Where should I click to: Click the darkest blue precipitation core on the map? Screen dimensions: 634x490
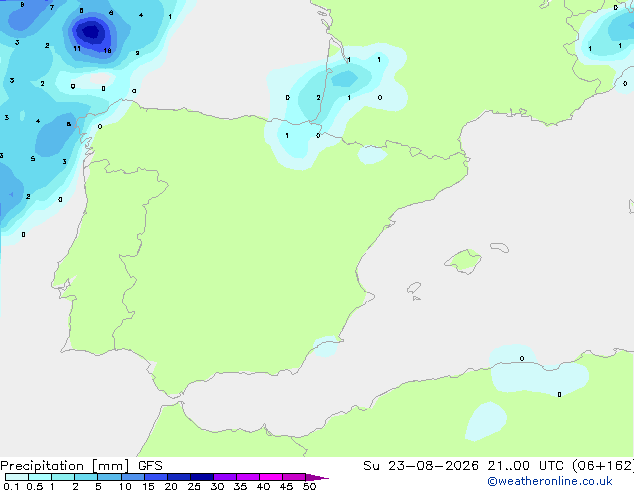coord(91,32)
